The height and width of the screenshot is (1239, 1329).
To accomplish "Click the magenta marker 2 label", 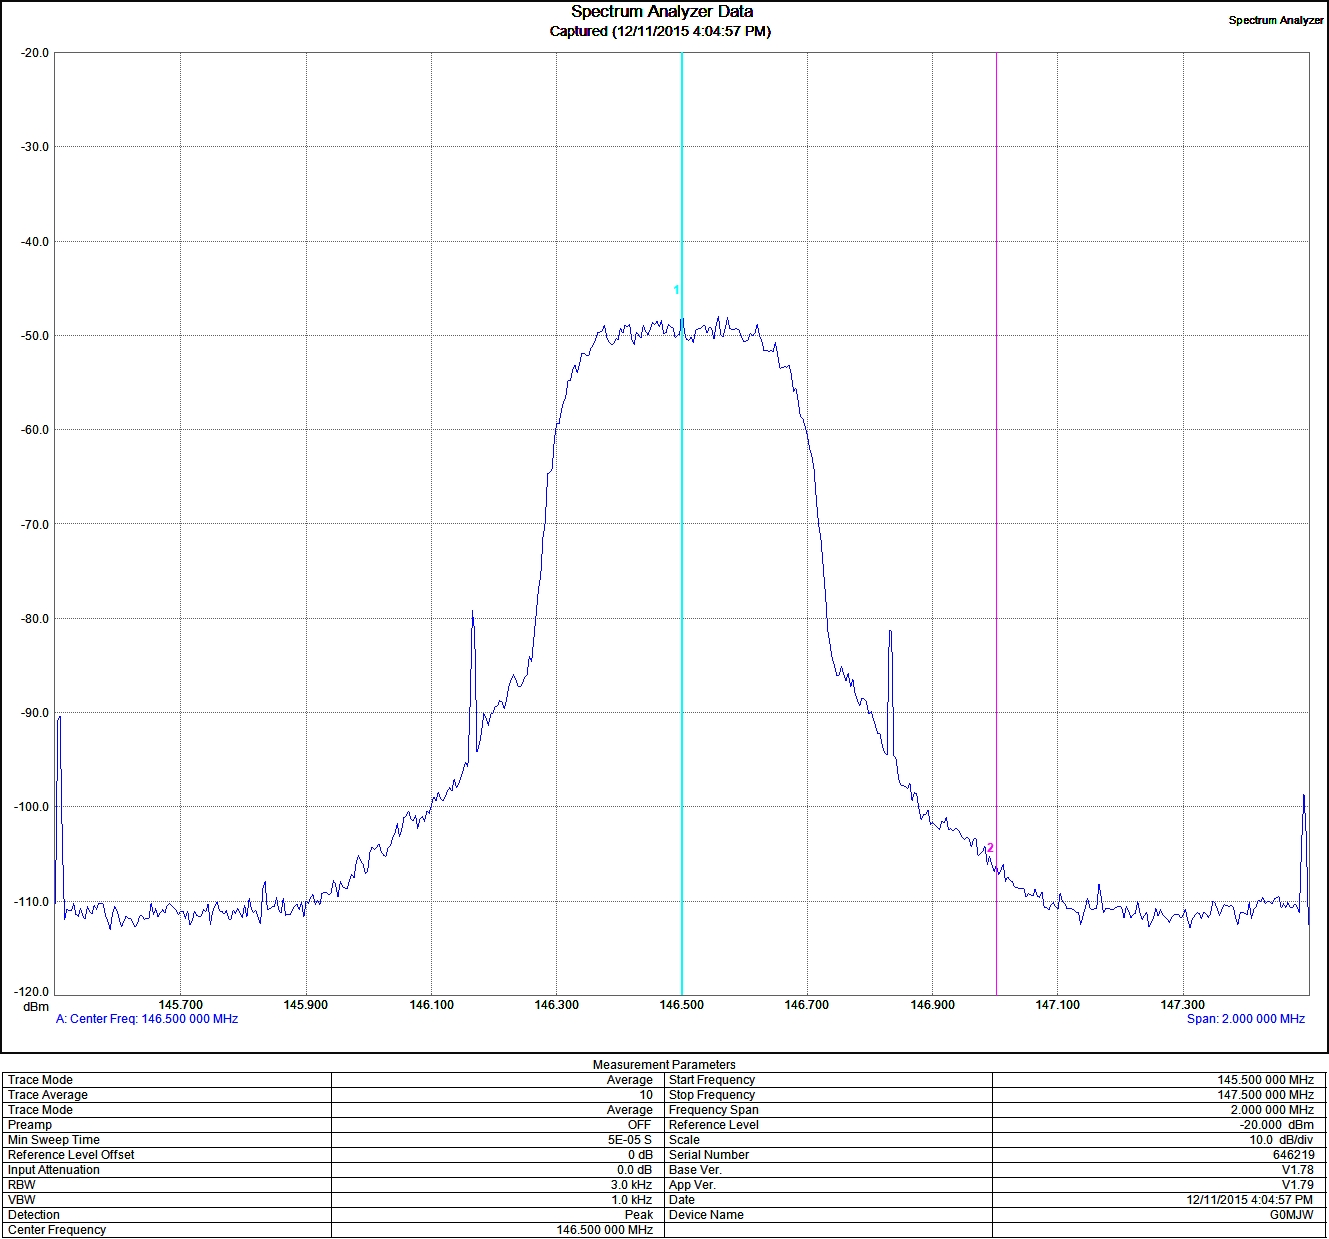I will [x=990, y=848].
